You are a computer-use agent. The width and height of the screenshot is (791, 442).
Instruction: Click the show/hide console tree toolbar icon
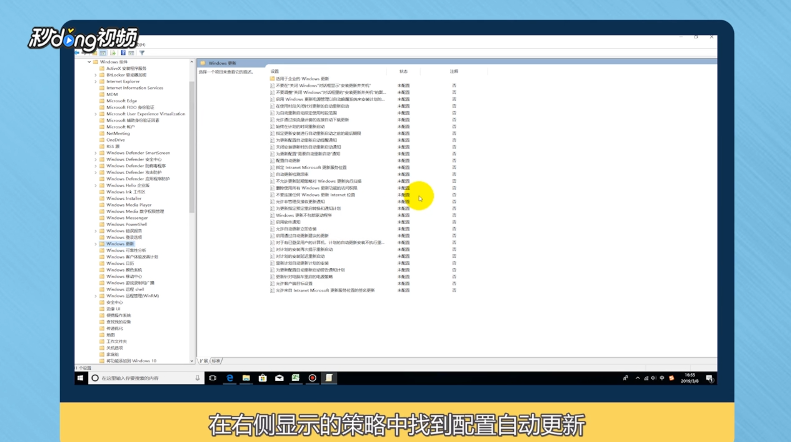click(x=103, y=52)
